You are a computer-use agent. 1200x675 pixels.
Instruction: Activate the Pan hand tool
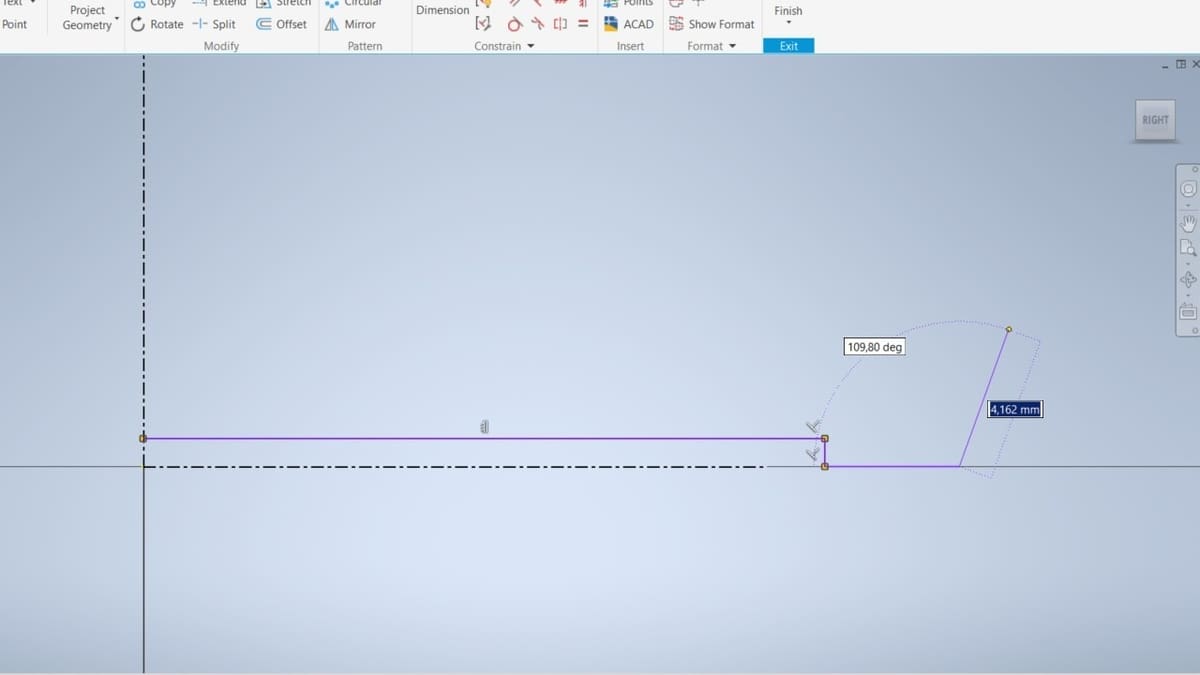click(1188, 222)
